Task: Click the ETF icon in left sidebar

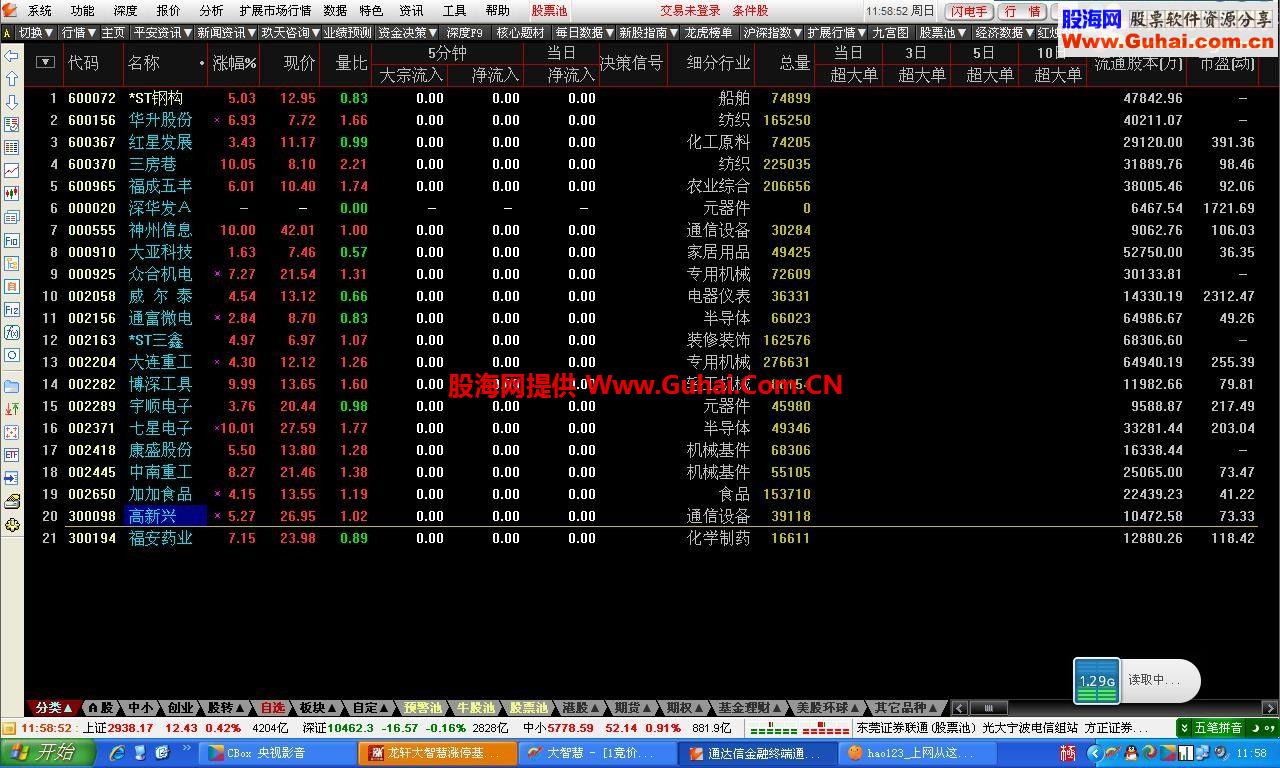Action: click(x=12, y=454)
